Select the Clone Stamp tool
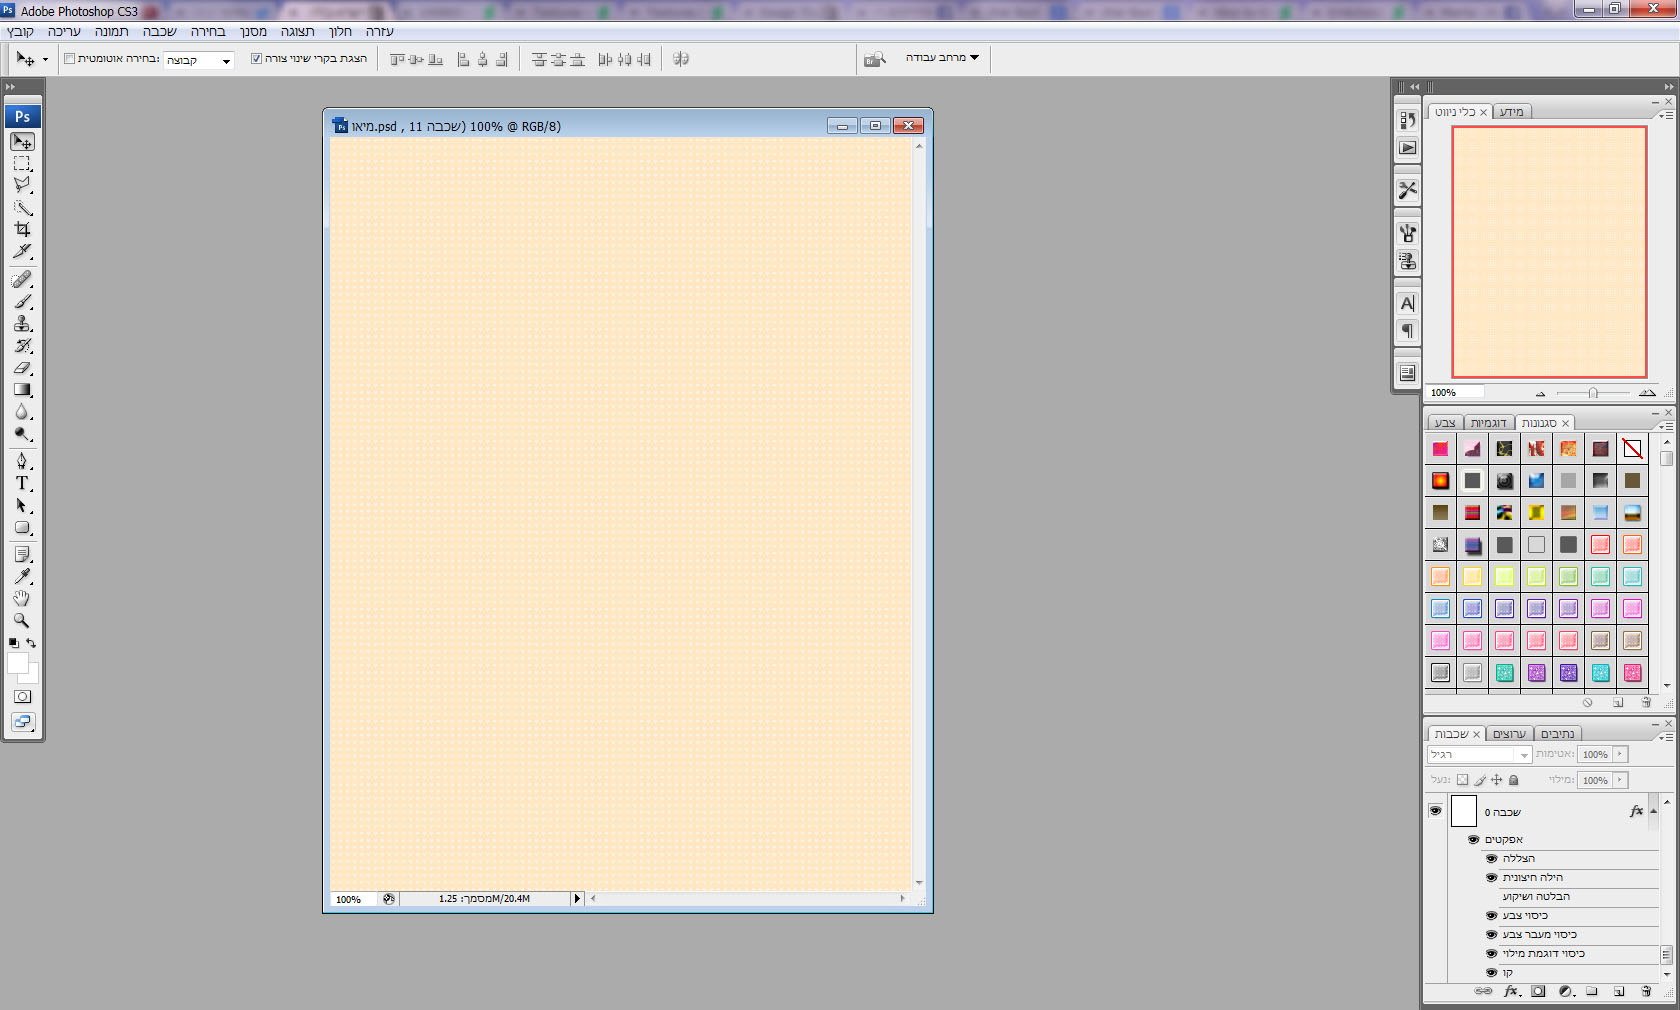The height and width of the screenshot is (1010, 1680). point(22,324)
